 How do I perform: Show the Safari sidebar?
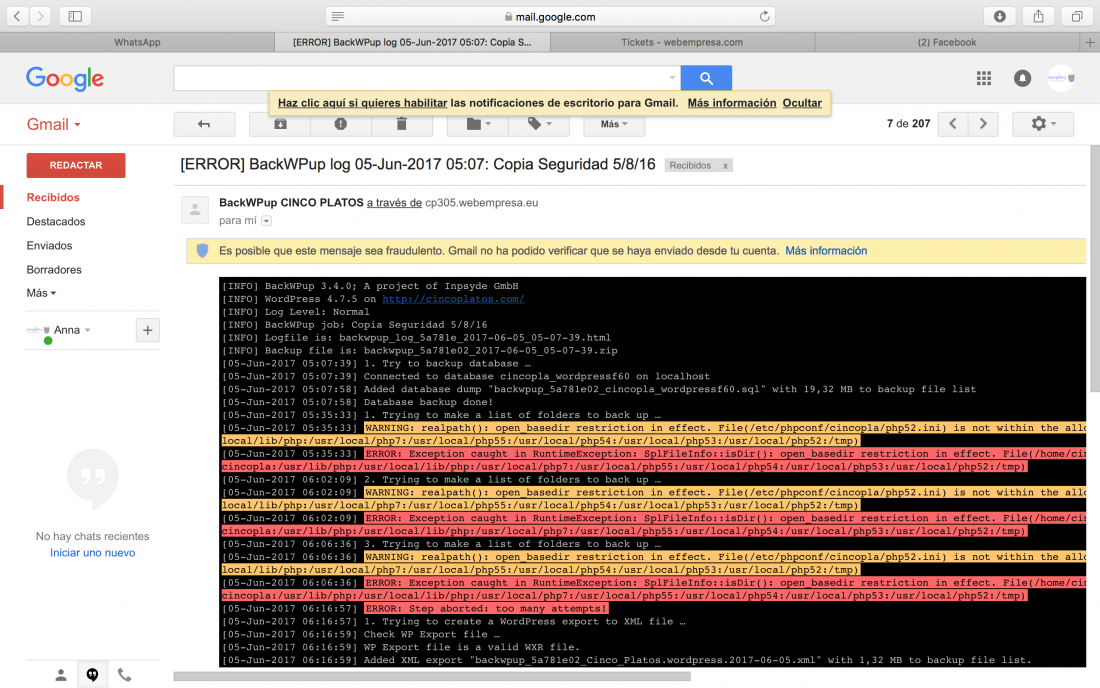(x=75, y=16)
